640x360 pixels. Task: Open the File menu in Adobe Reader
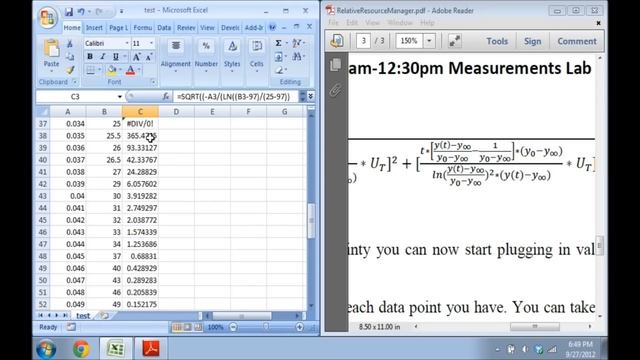click(x=333, y=23)
